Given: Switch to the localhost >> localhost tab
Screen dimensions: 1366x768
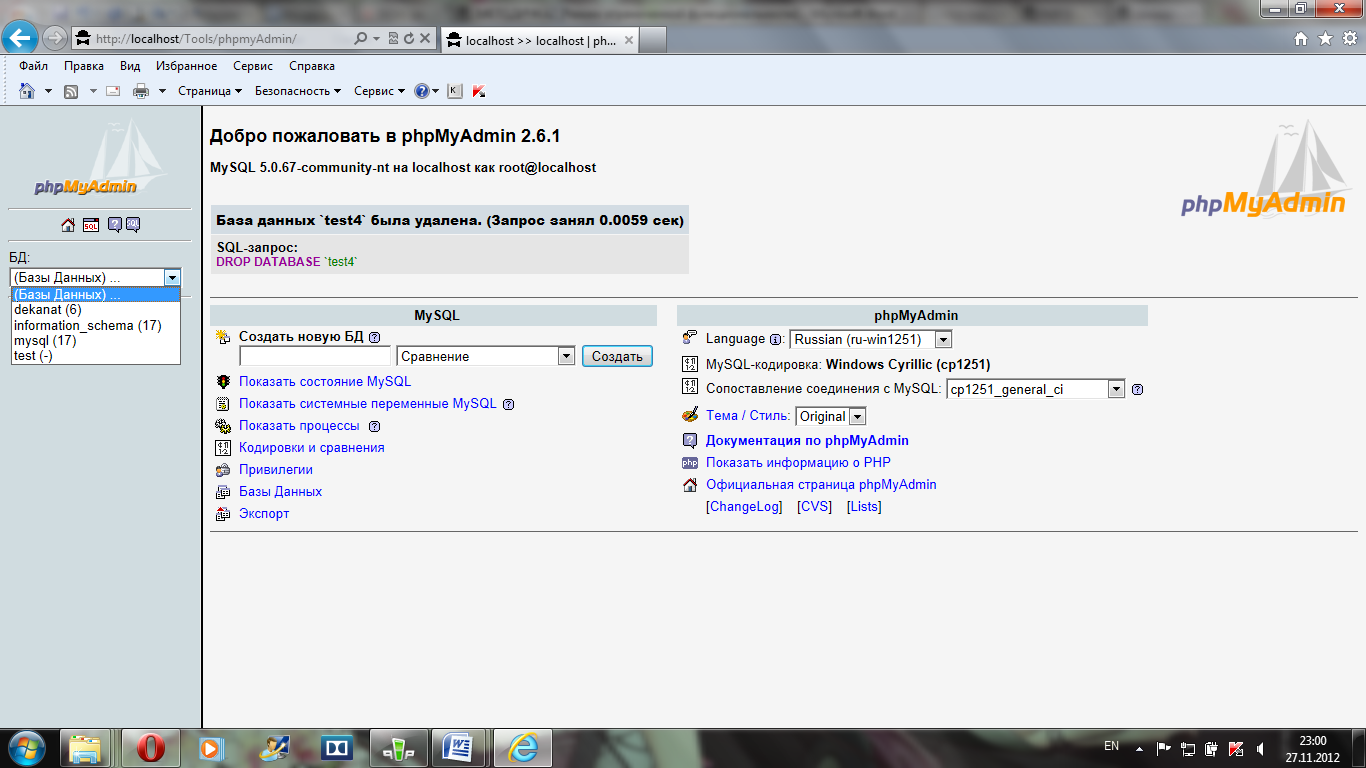Looking at the screenshot, I should click(x=540, y=40).
